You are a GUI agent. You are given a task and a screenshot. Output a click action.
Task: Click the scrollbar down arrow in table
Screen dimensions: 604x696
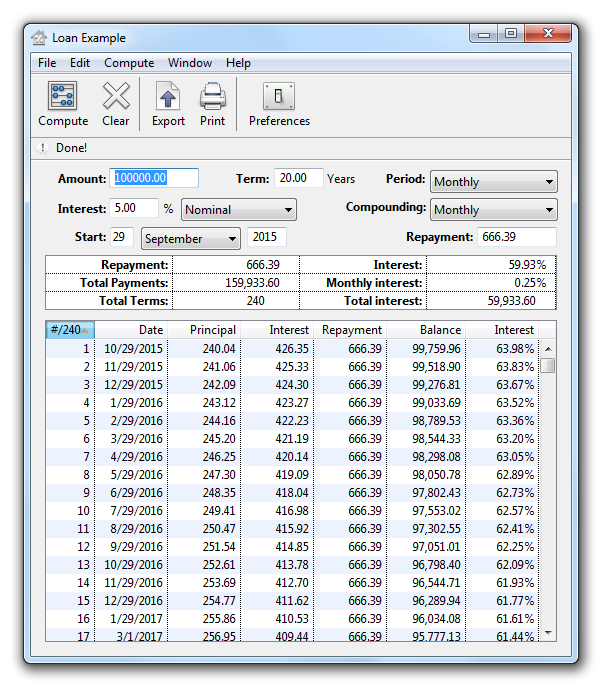(x=548, y=632)
